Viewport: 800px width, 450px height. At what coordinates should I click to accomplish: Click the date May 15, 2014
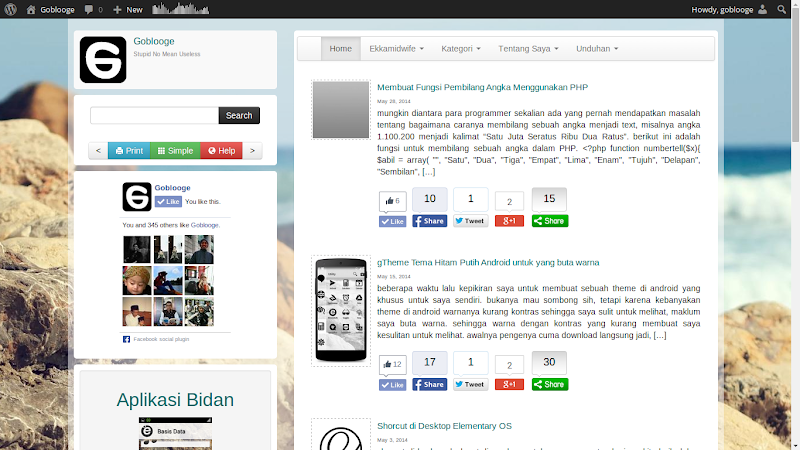pos(393,277)
